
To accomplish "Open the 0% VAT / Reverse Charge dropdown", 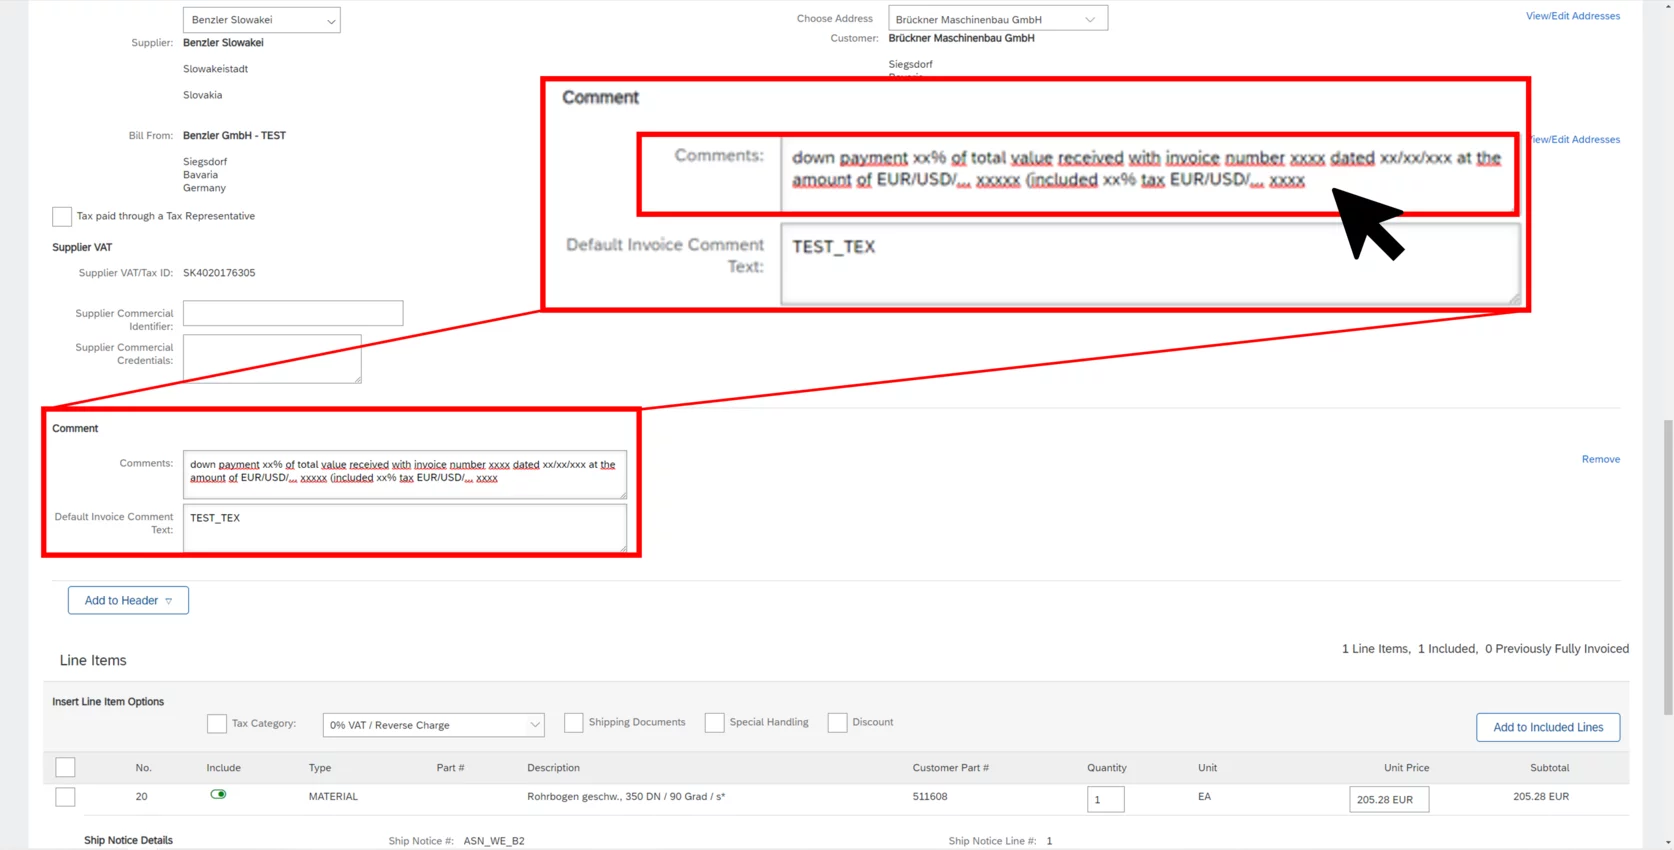I will [x=433, y=725].
